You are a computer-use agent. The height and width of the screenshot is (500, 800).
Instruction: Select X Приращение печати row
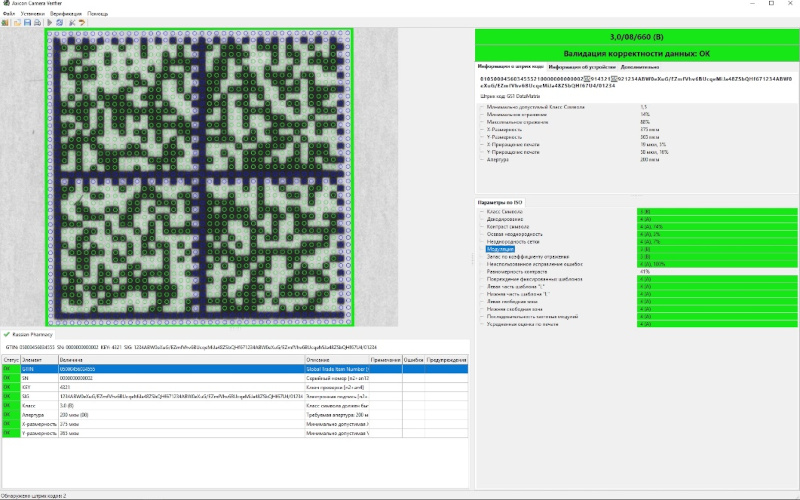click(638, 145)
